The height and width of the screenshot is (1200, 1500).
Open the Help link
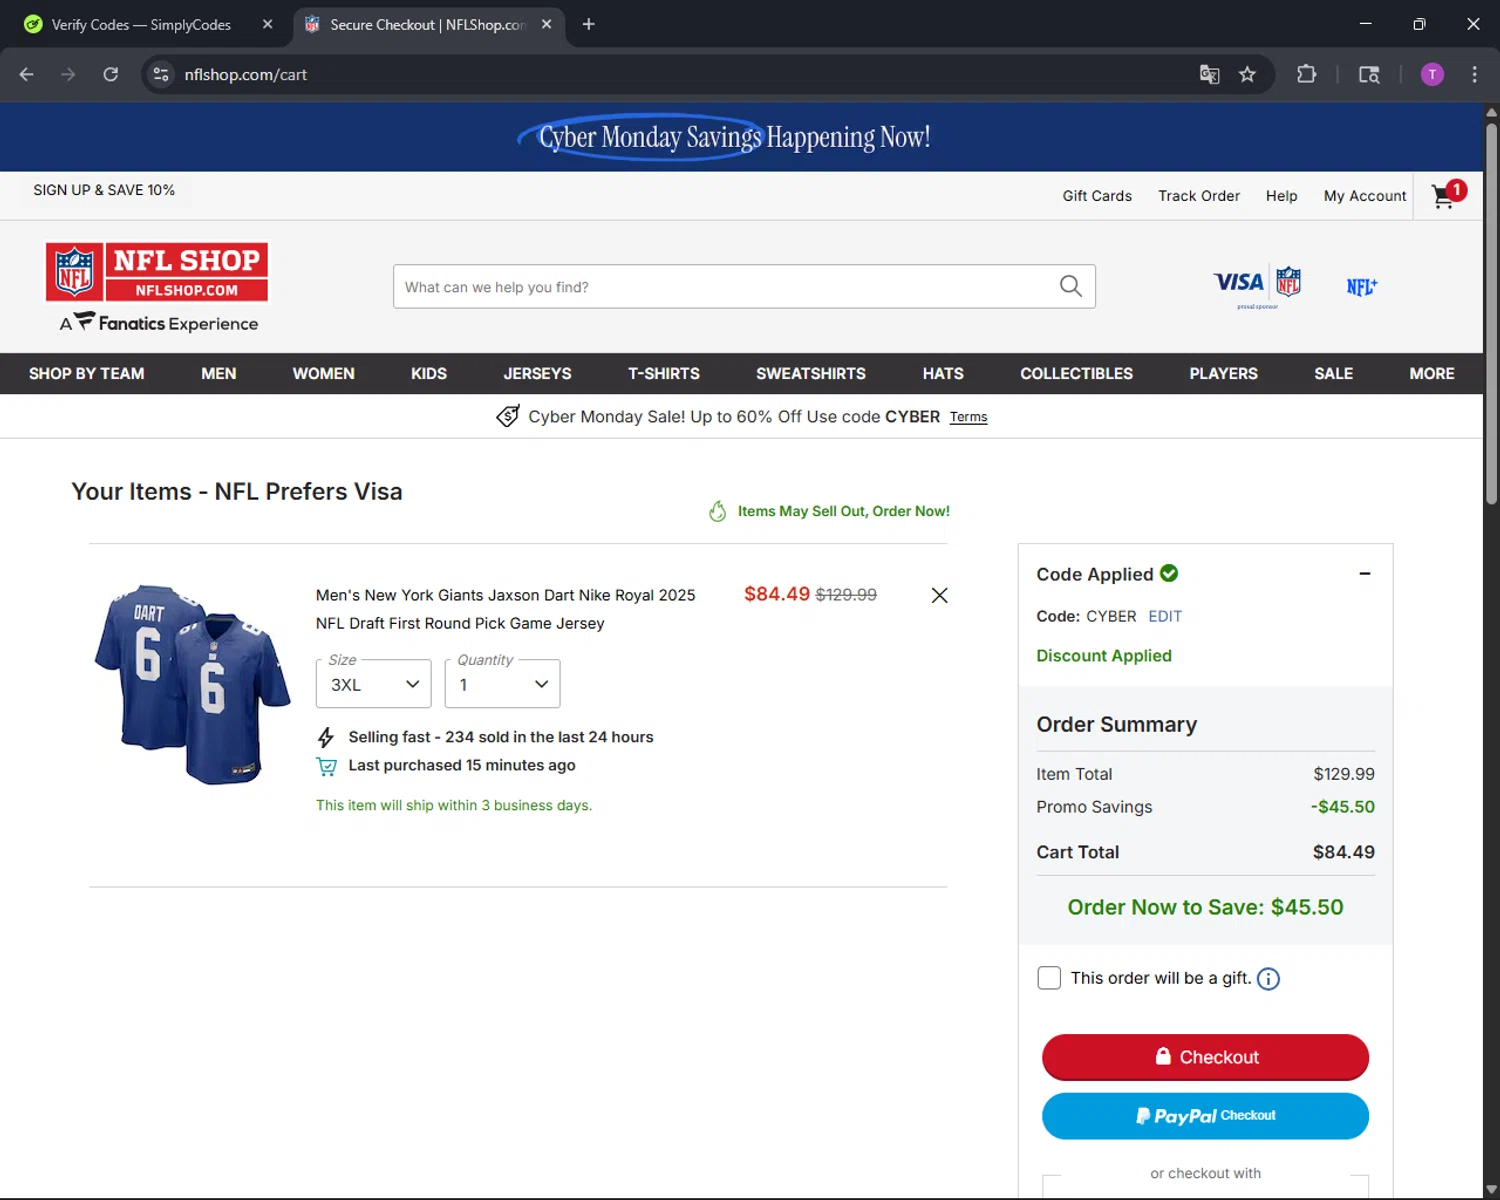[x=1282, y=196]
